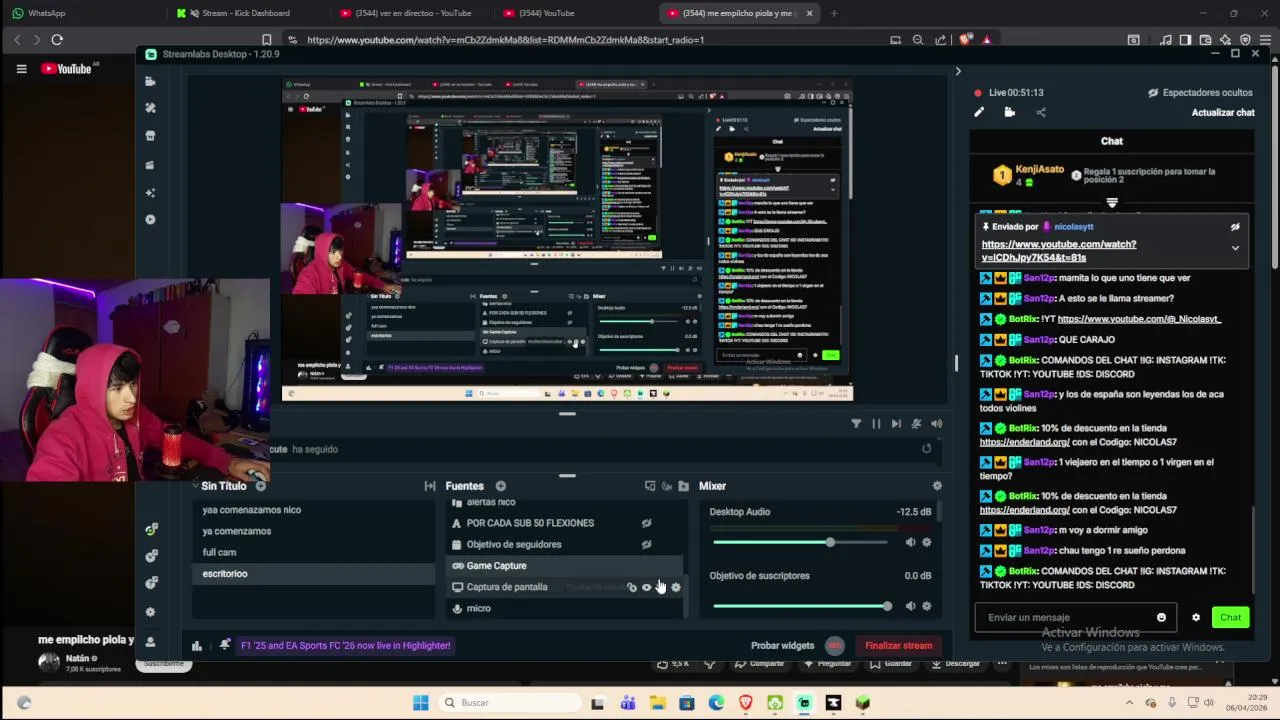Pause the alert queue in events bar
1280x720 pixels.
click(x=876, y=424)
